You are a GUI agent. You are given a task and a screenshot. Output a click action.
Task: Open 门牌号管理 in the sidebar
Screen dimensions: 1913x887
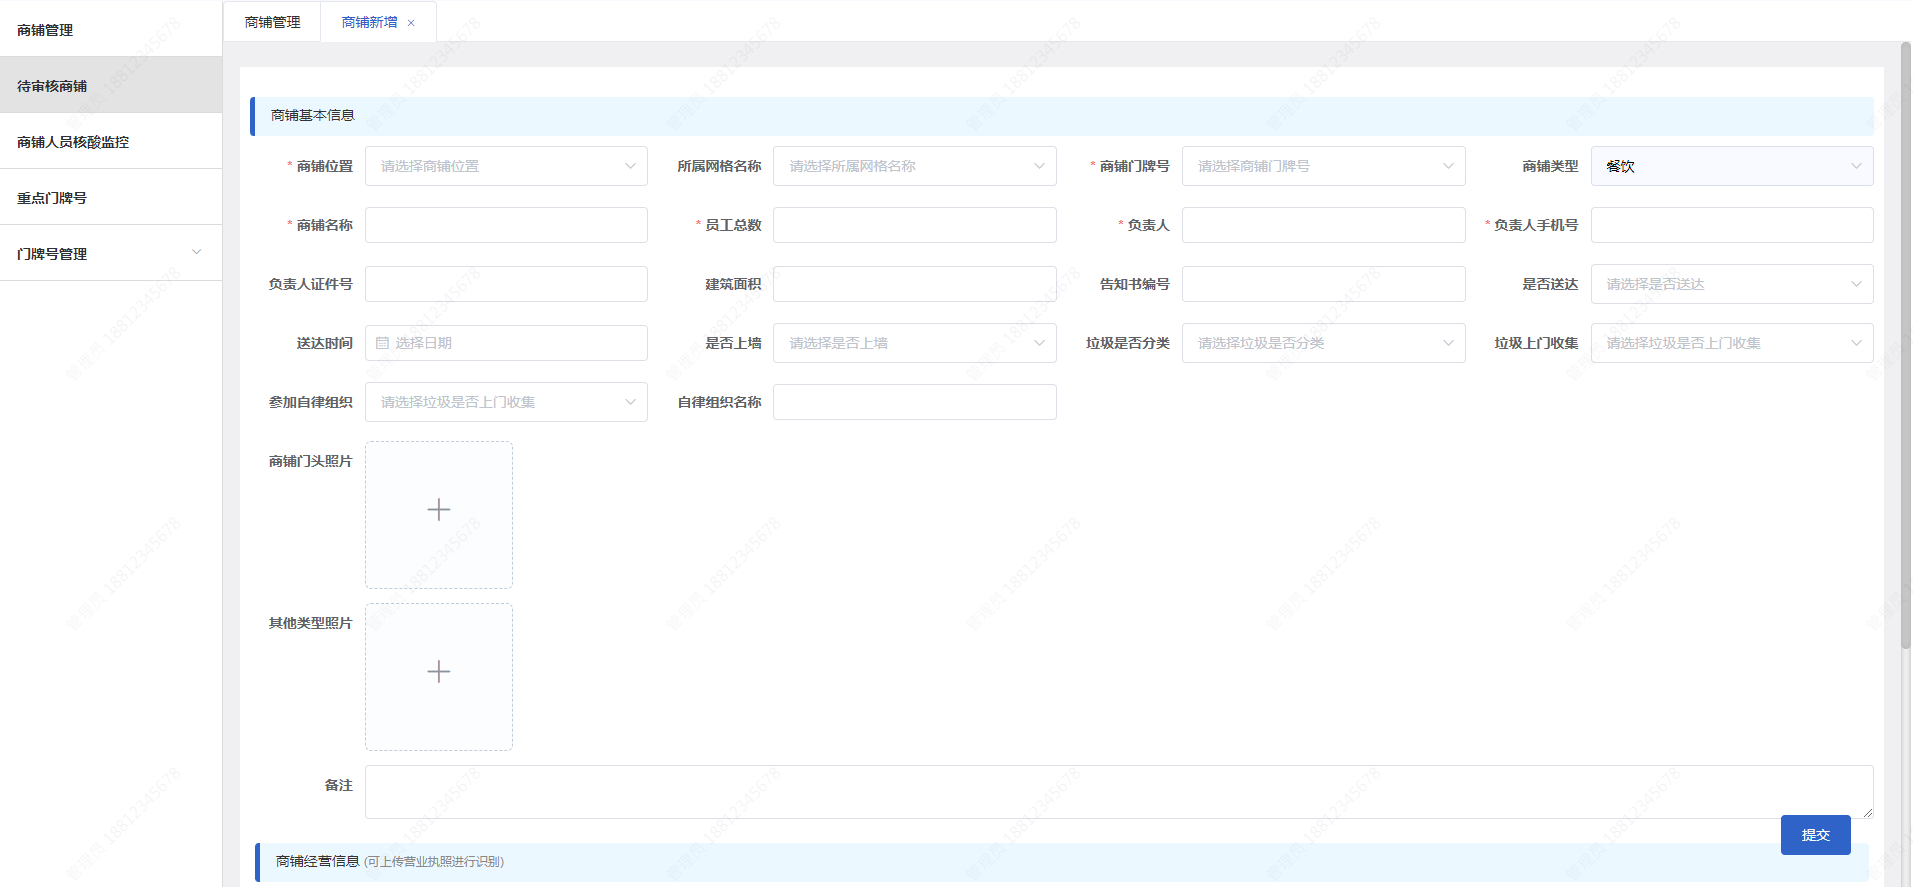coord(111,253)
